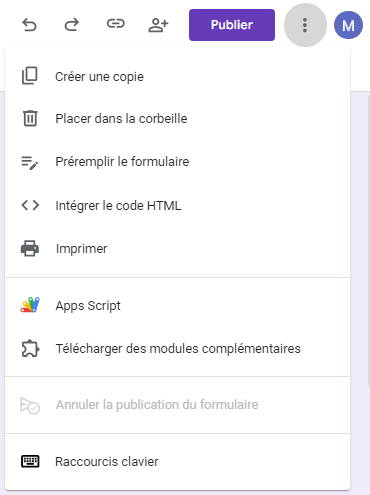370x495 pixels.
Task: Choose Intégrer le code HTML
Action: point(177,205)
